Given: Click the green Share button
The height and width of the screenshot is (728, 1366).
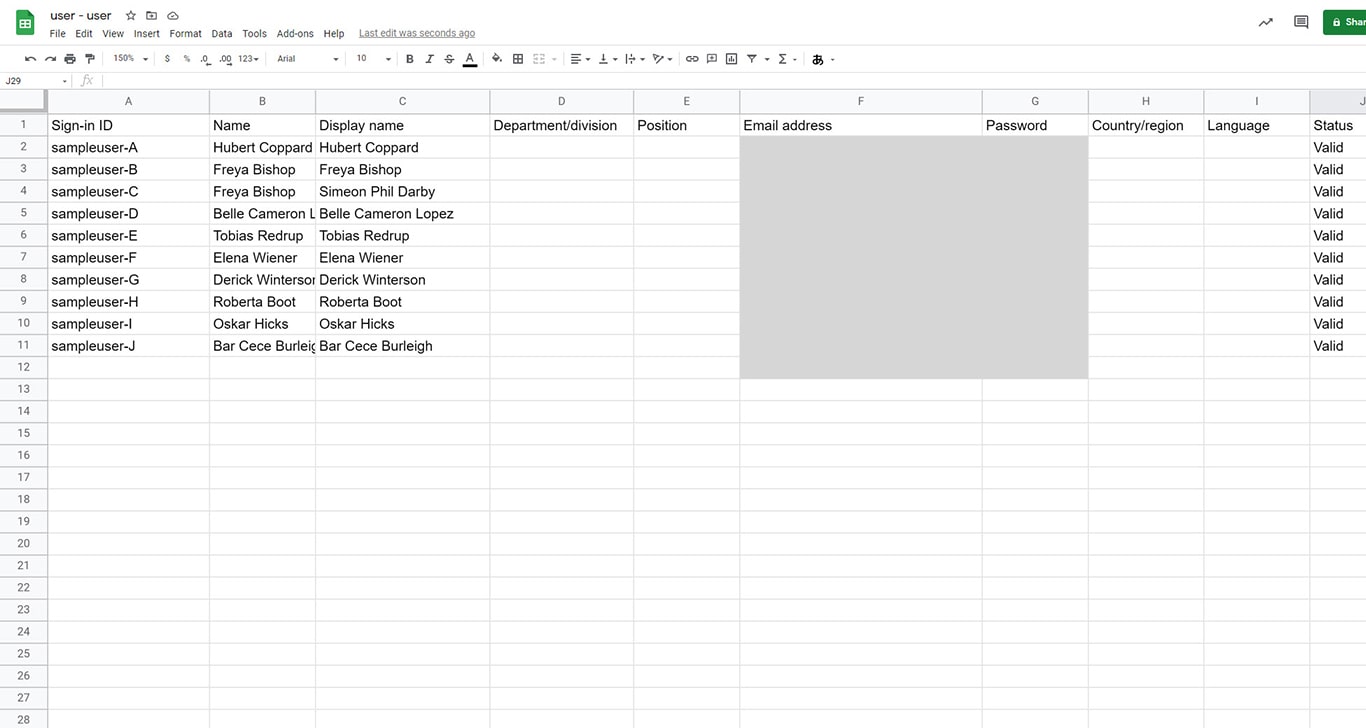Looking at the screenshot, I should pyautogui.click(x=1346, y=22).
